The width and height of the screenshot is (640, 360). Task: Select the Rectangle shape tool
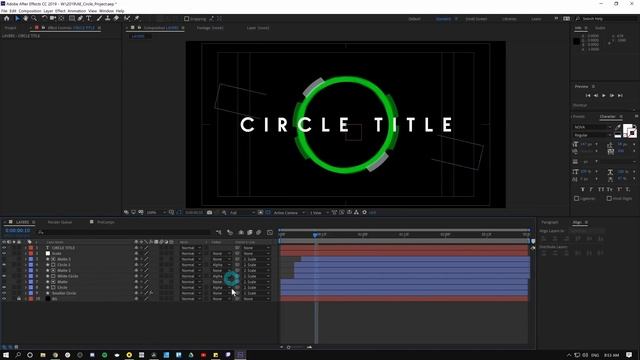point(72,18)
